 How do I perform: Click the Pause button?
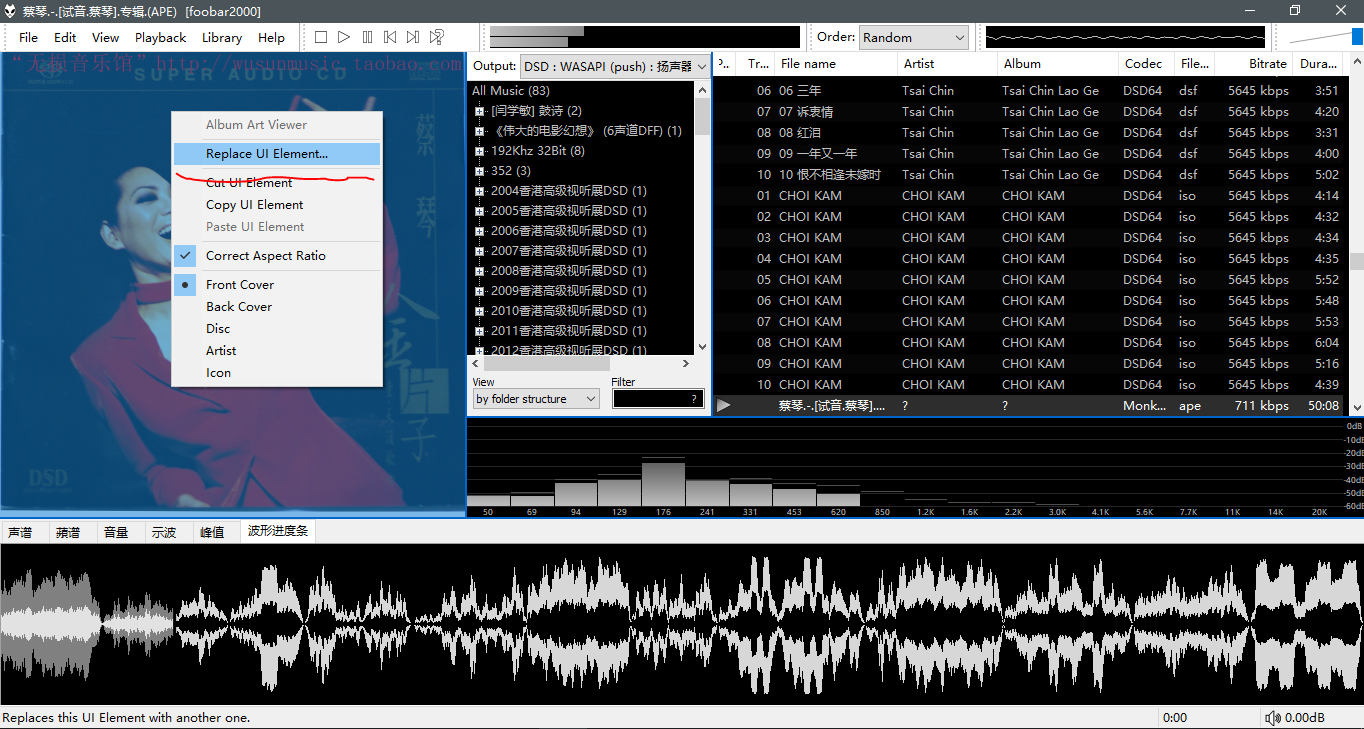367,37
